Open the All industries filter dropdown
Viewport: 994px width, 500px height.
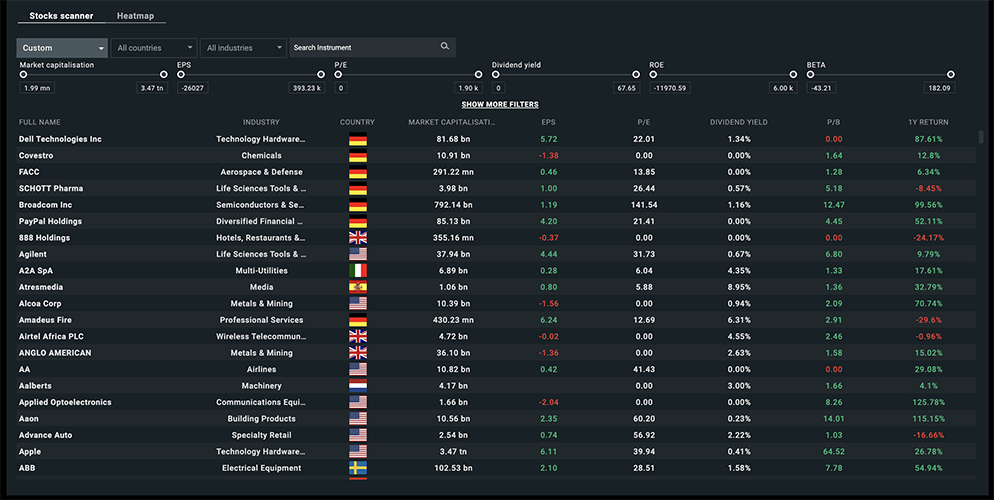point(244,48)
